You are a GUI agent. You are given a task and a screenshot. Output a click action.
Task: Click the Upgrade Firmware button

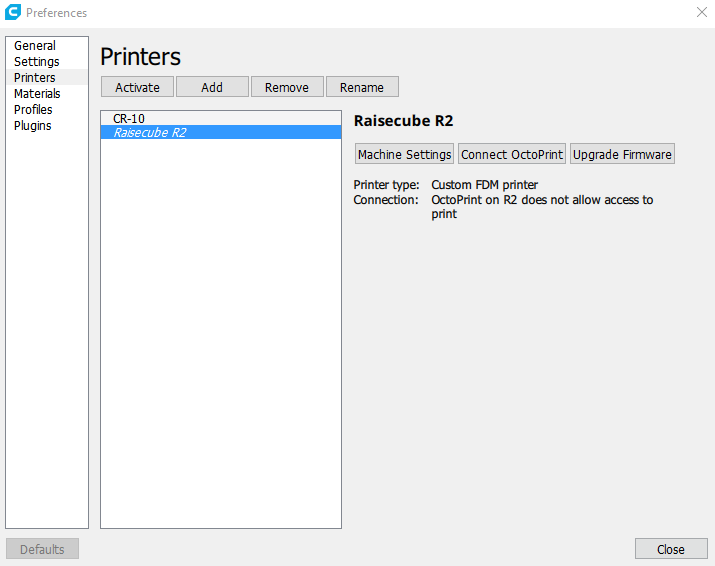pos(622,154)
